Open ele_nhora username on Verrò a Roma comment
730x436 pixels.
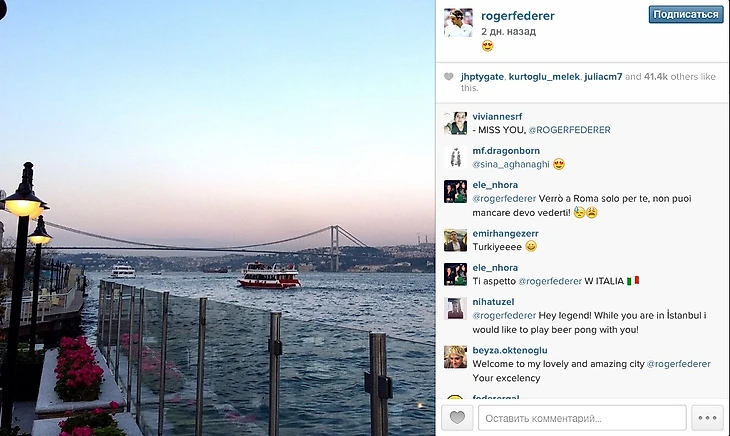[x=495, y=185]
